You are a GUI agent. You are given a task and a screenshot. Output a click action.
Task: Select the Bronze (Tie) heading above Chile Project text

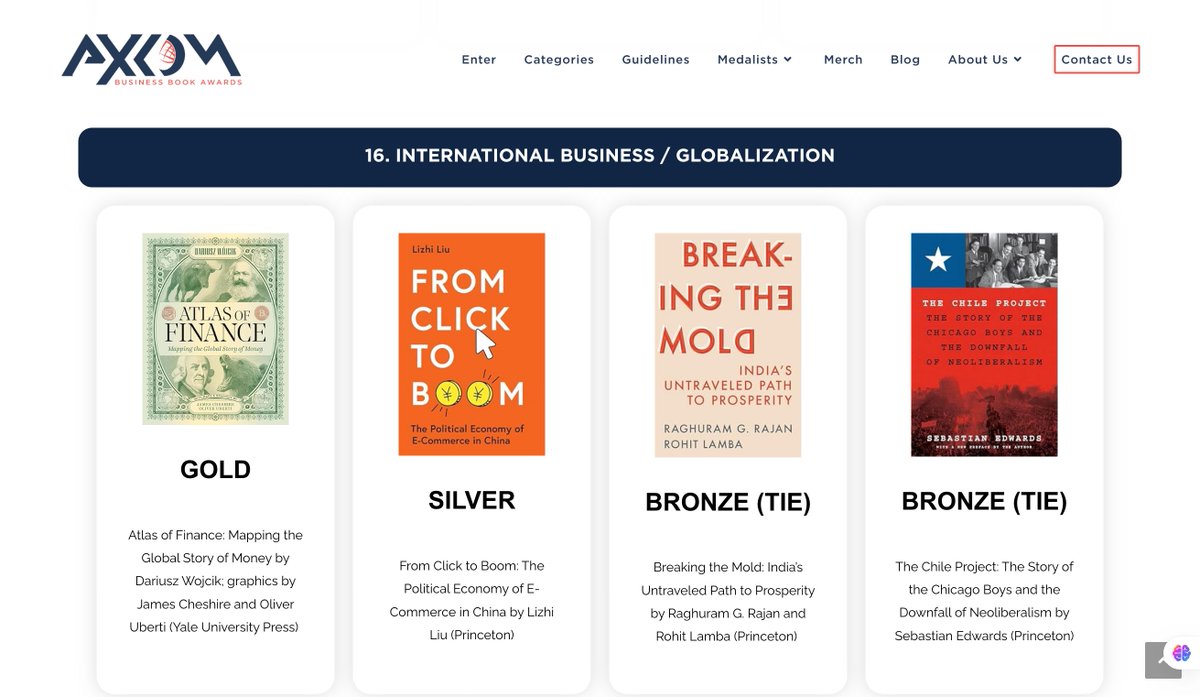click(984, 501)
